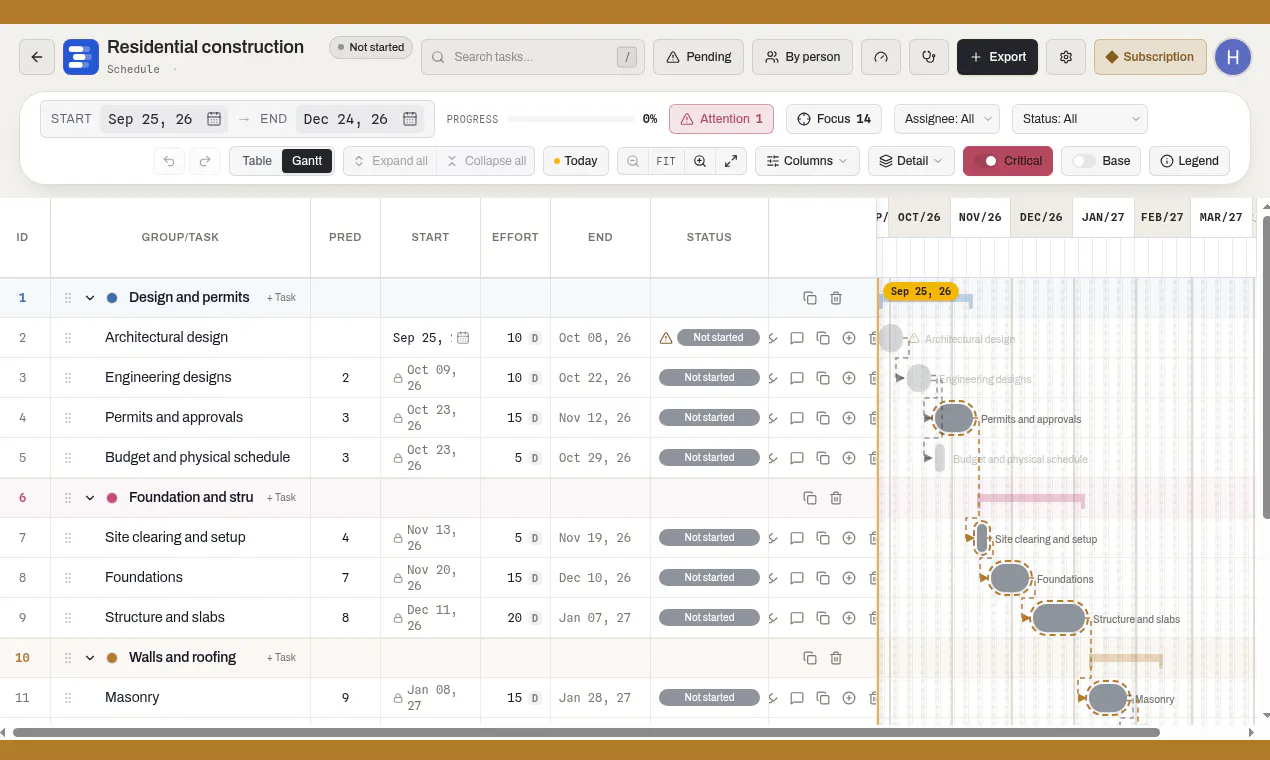Viewport: 1270px width, 760px height.
Task: Open Focus 14 filter
Action: click(834, 119)
